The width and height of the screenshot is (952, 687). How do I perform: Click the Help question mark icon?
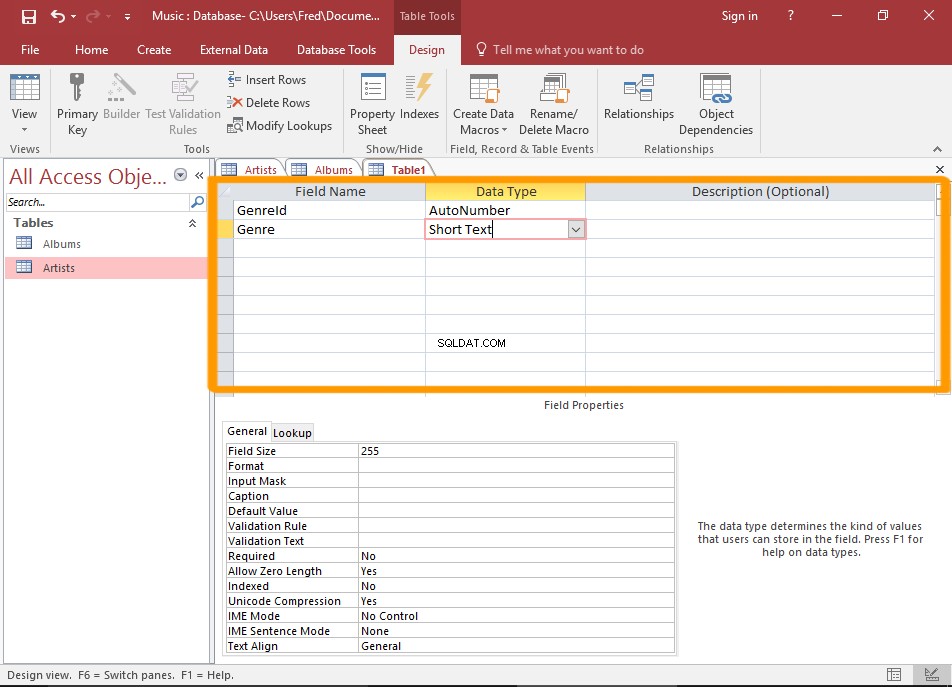point(790,16)
